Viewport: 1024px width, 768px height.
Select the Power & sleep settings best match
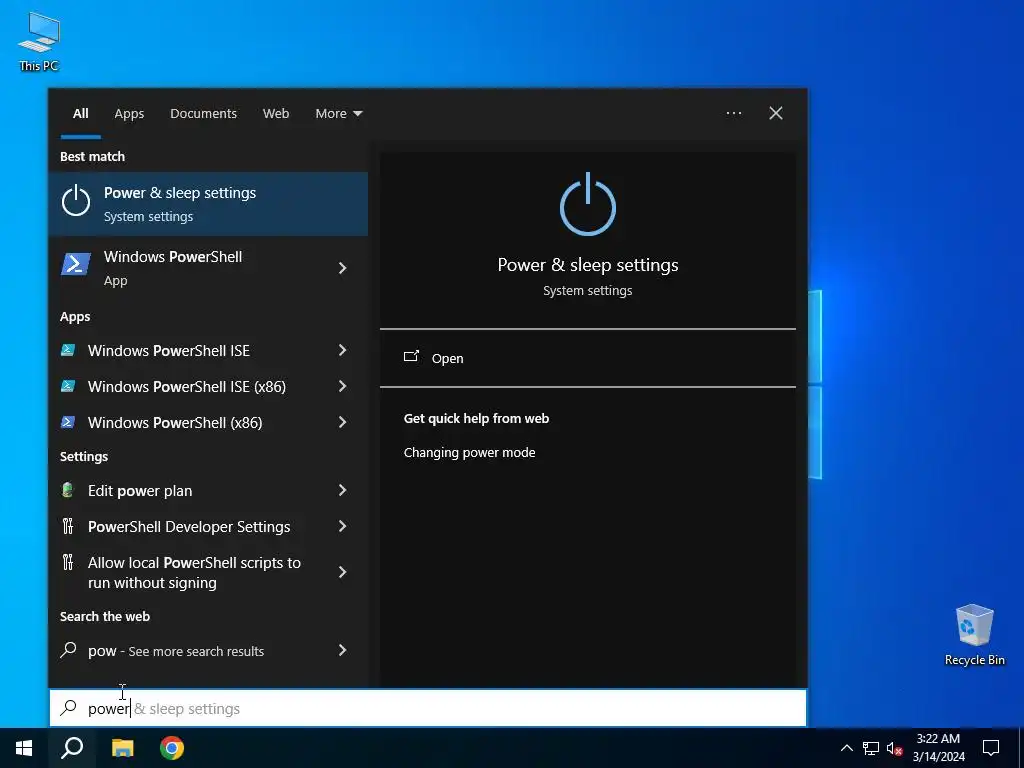pos(208,204)
